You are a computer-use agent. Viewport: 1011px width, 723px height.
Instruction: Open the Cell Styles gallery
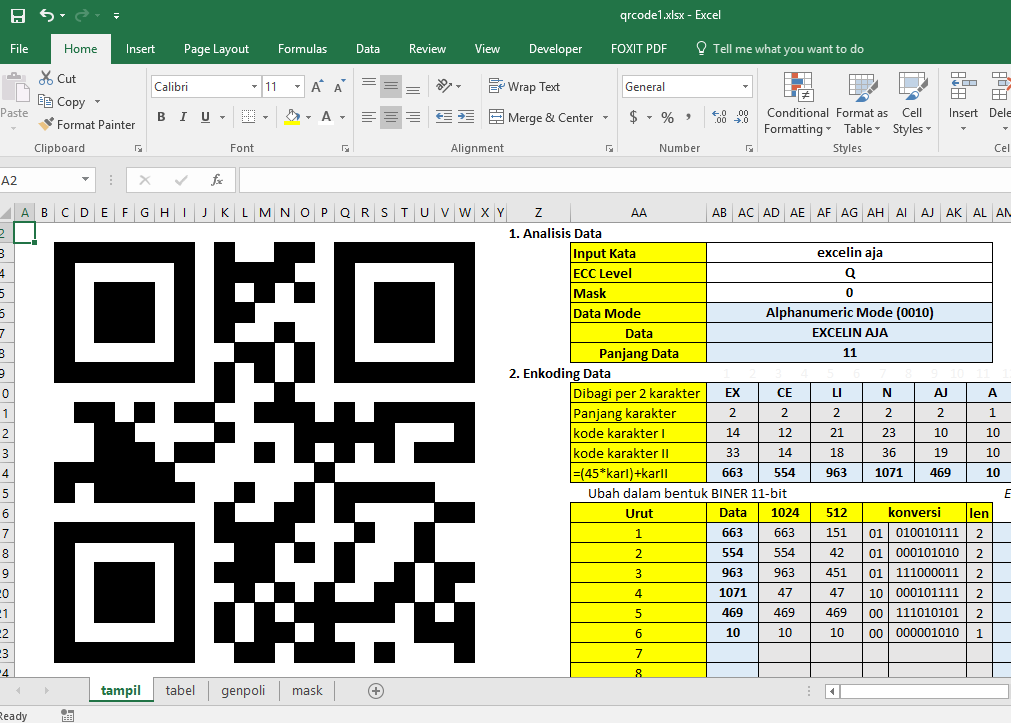912,103
